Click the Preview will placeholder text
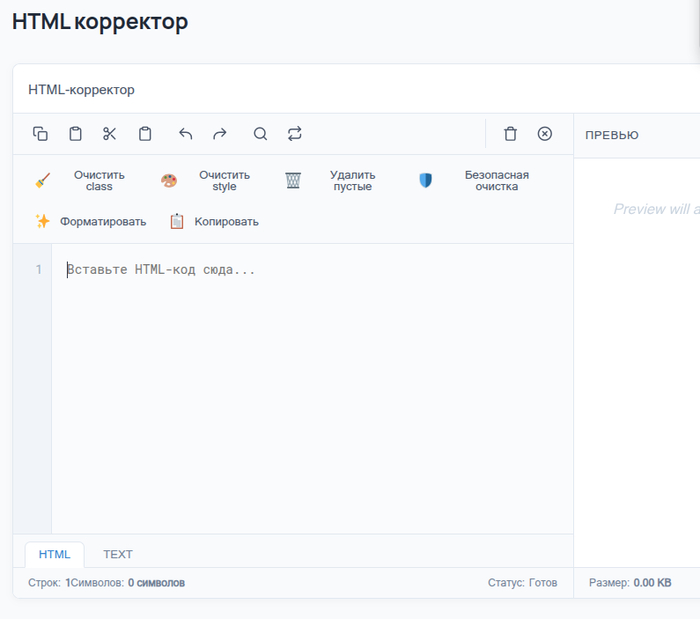This screenshot has height=619, width=700. point(656,209)
